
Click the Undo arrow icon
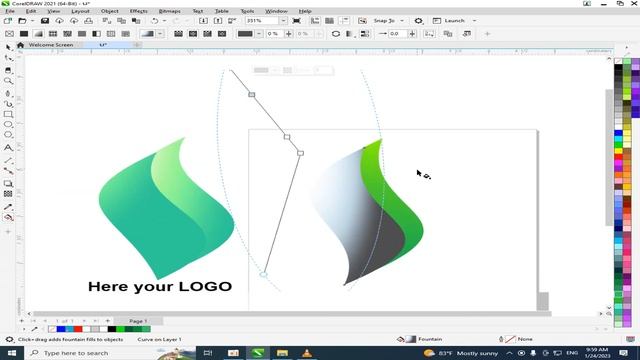(155, 20)
